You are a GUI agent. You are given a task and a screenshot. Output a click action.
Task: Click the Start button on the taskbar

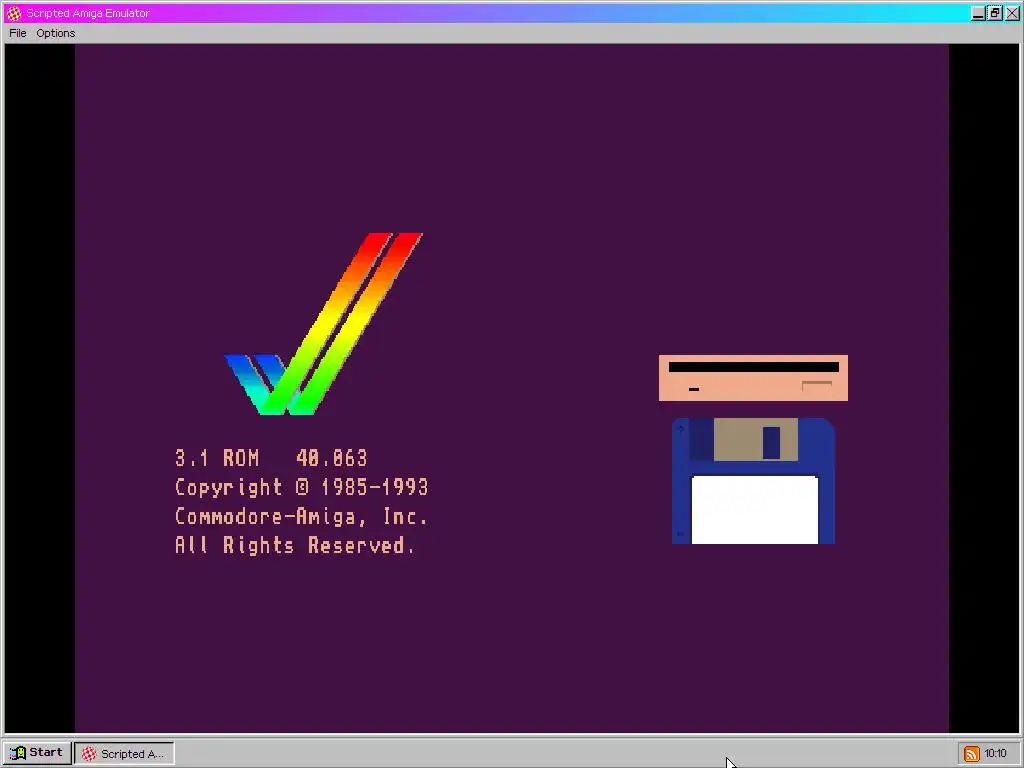pyautogui.click(x=37, y=753)
